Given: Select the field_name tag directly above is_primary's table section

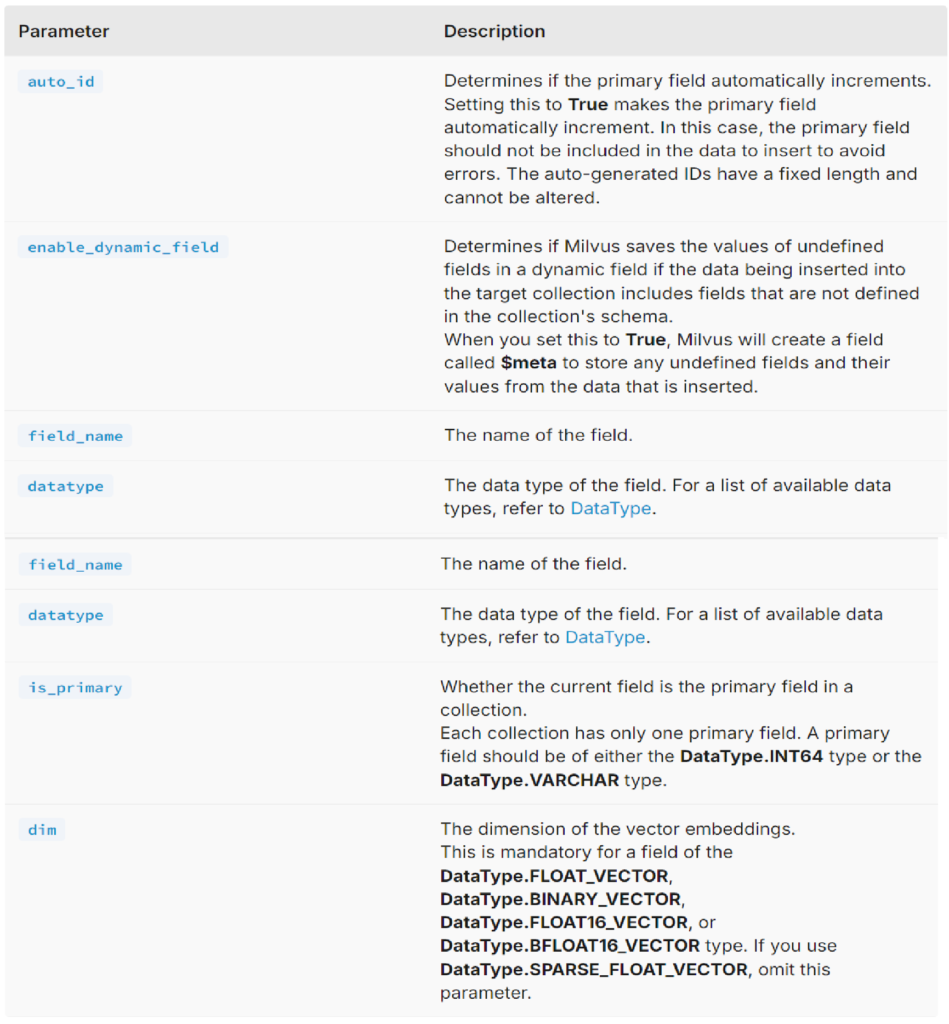Looking at the screenshot, I should tap(75, 565).
